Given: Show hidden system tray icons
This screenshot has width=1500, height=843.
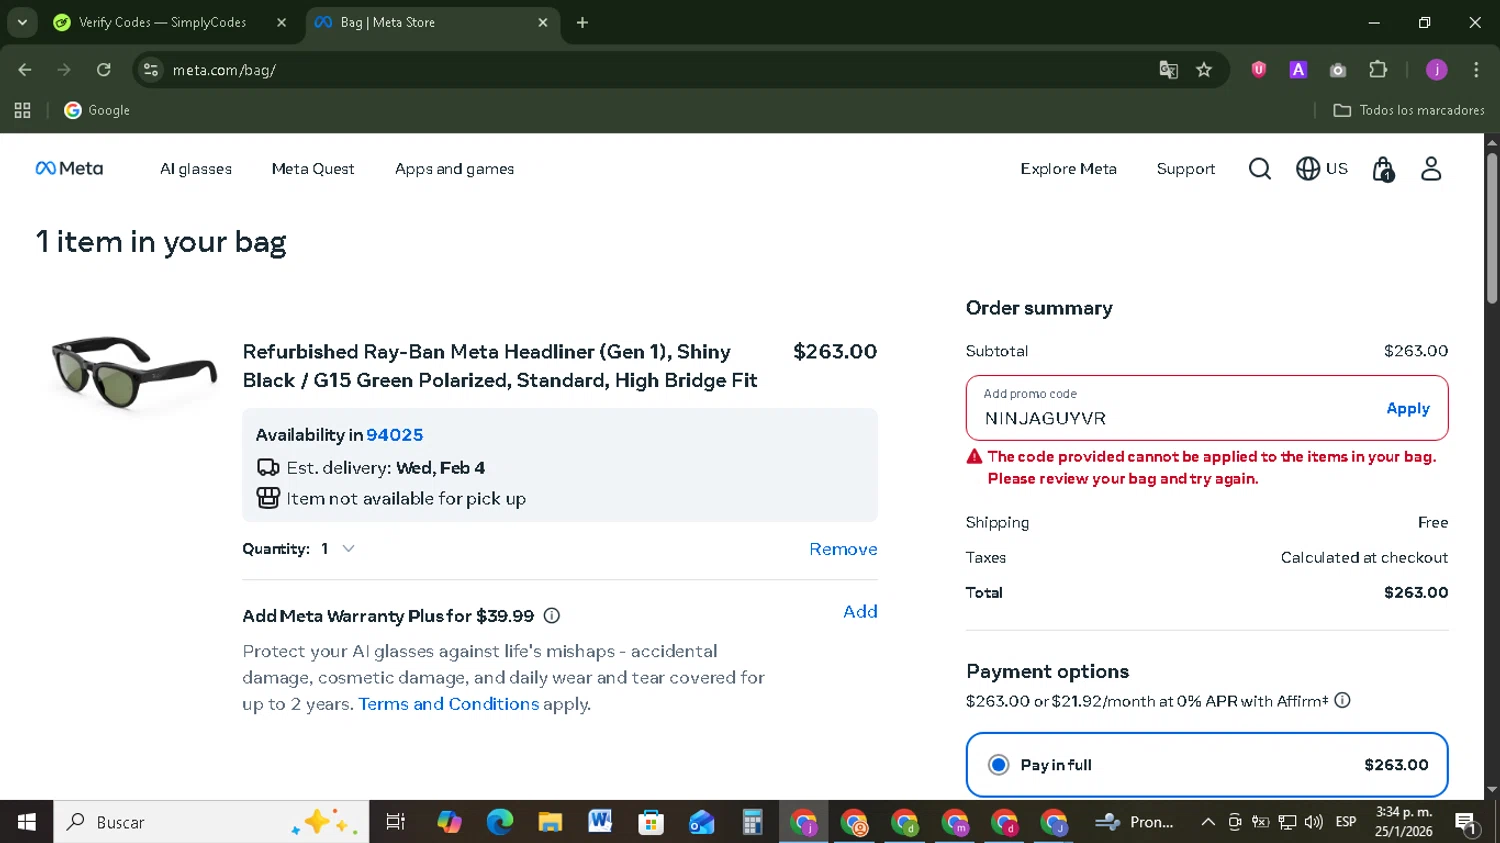Looking at the screenshot, I should click(x=1208, y=822).
